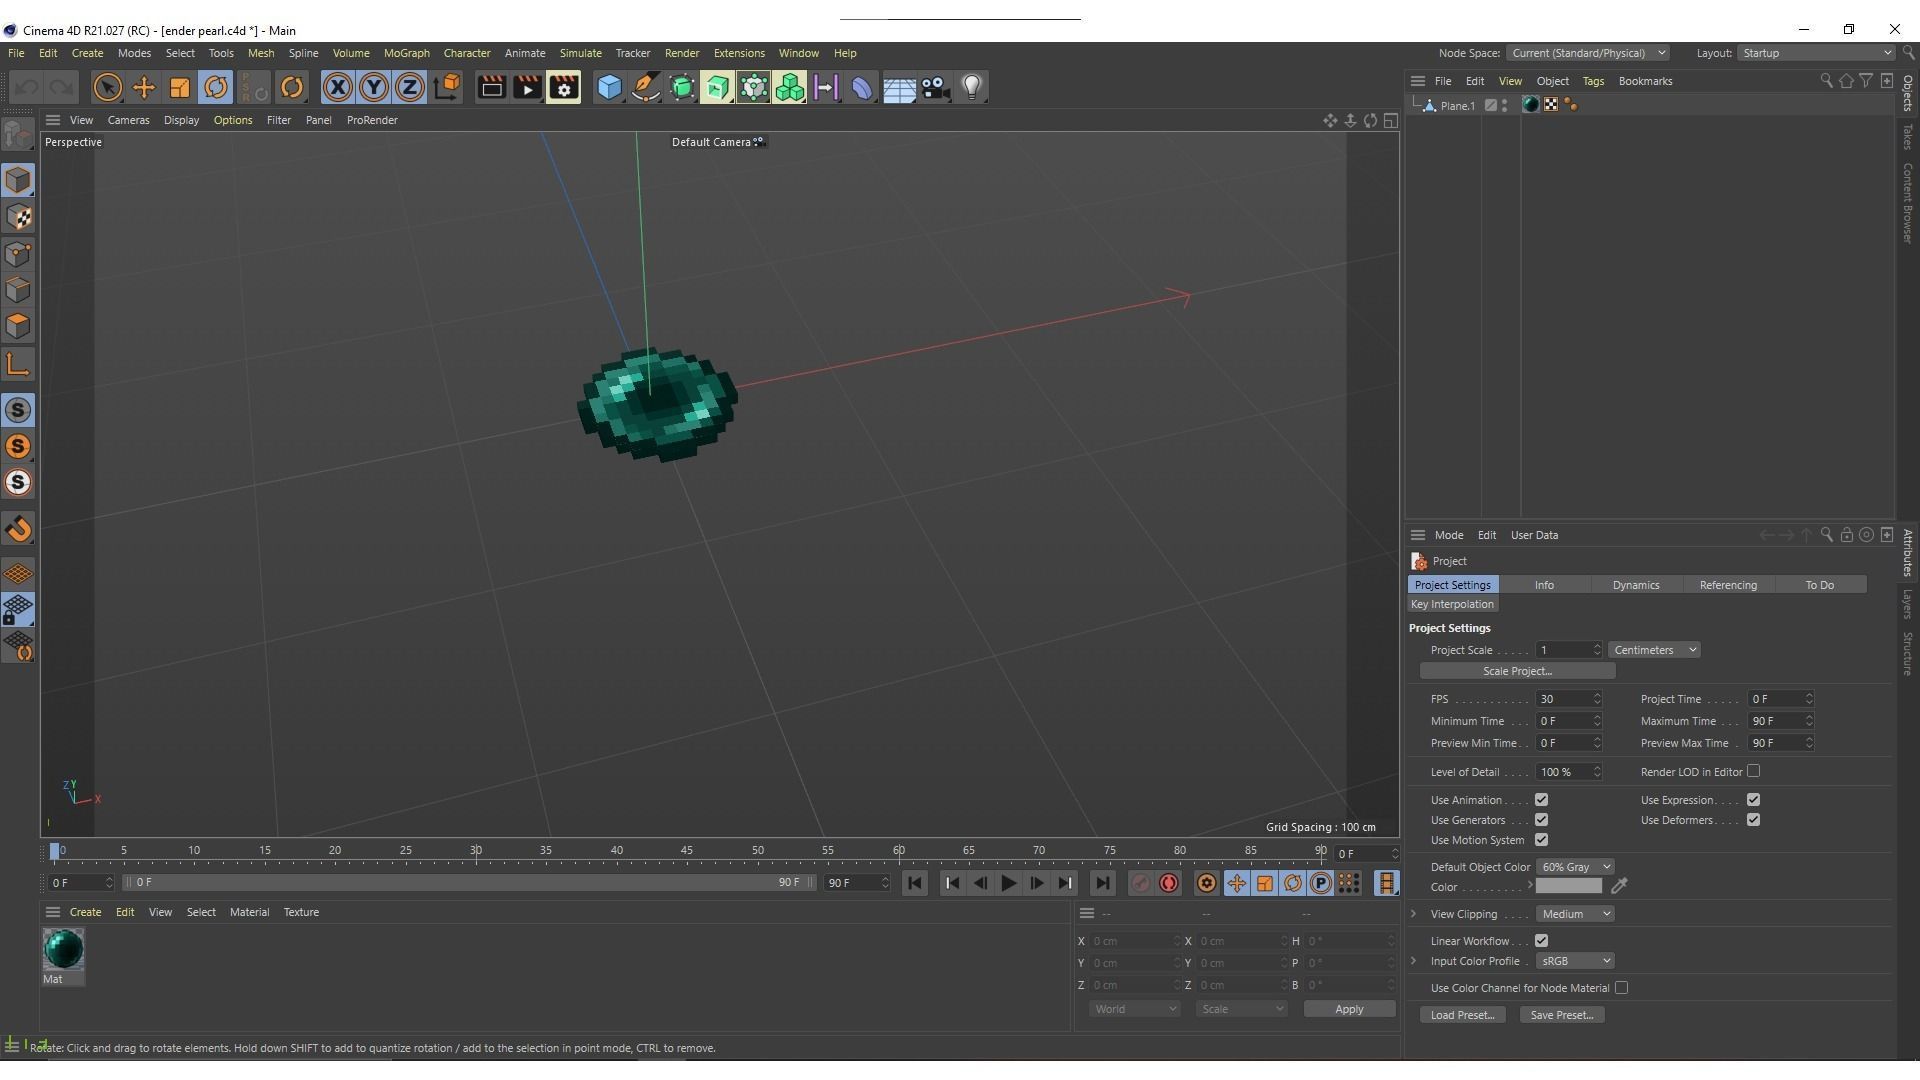Open deformer objects icon
The height and width of the screenshot is (1080, 1920).
click(862, 88)
